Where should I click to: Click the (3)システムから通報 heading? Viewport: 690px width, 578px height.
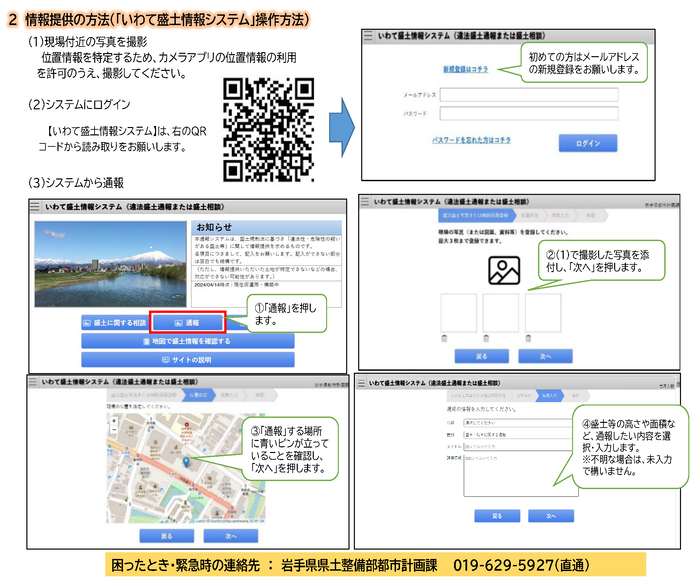pos(76,183)
